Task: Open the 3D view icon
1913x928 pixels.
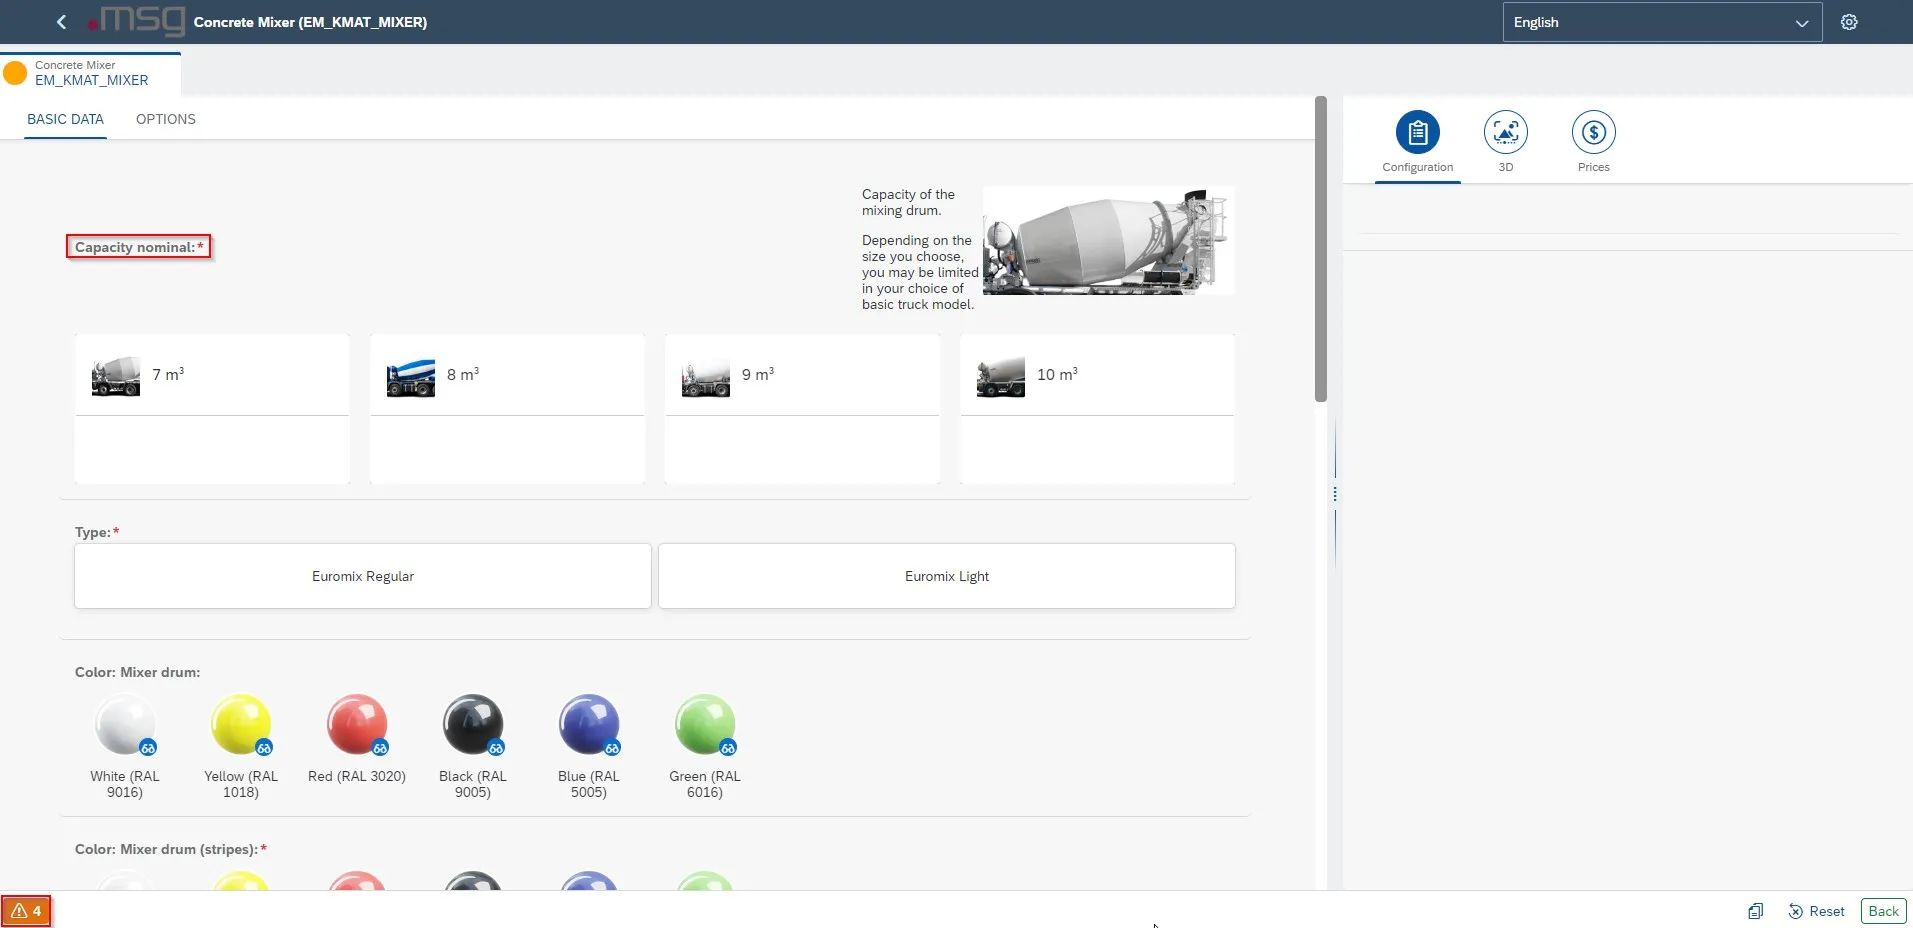Action: coord(1505,133)
